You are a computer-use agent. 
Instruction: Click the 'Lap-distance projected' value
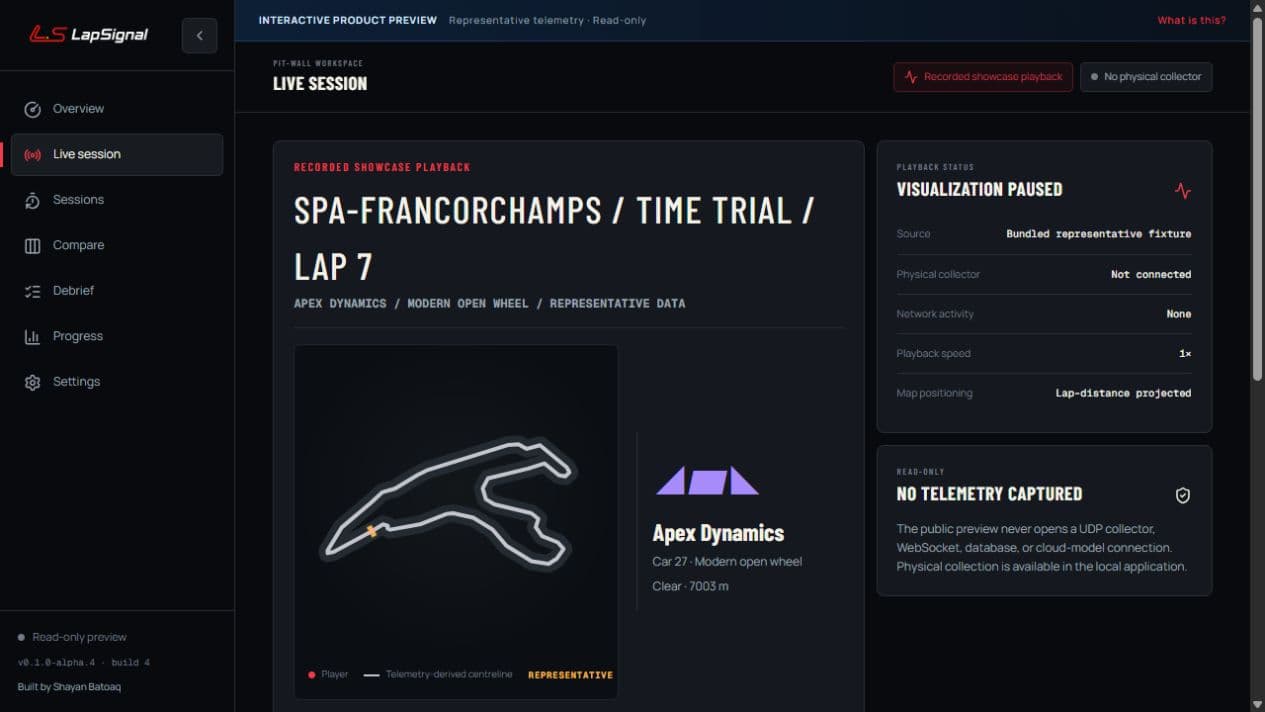coord(1123,394)
